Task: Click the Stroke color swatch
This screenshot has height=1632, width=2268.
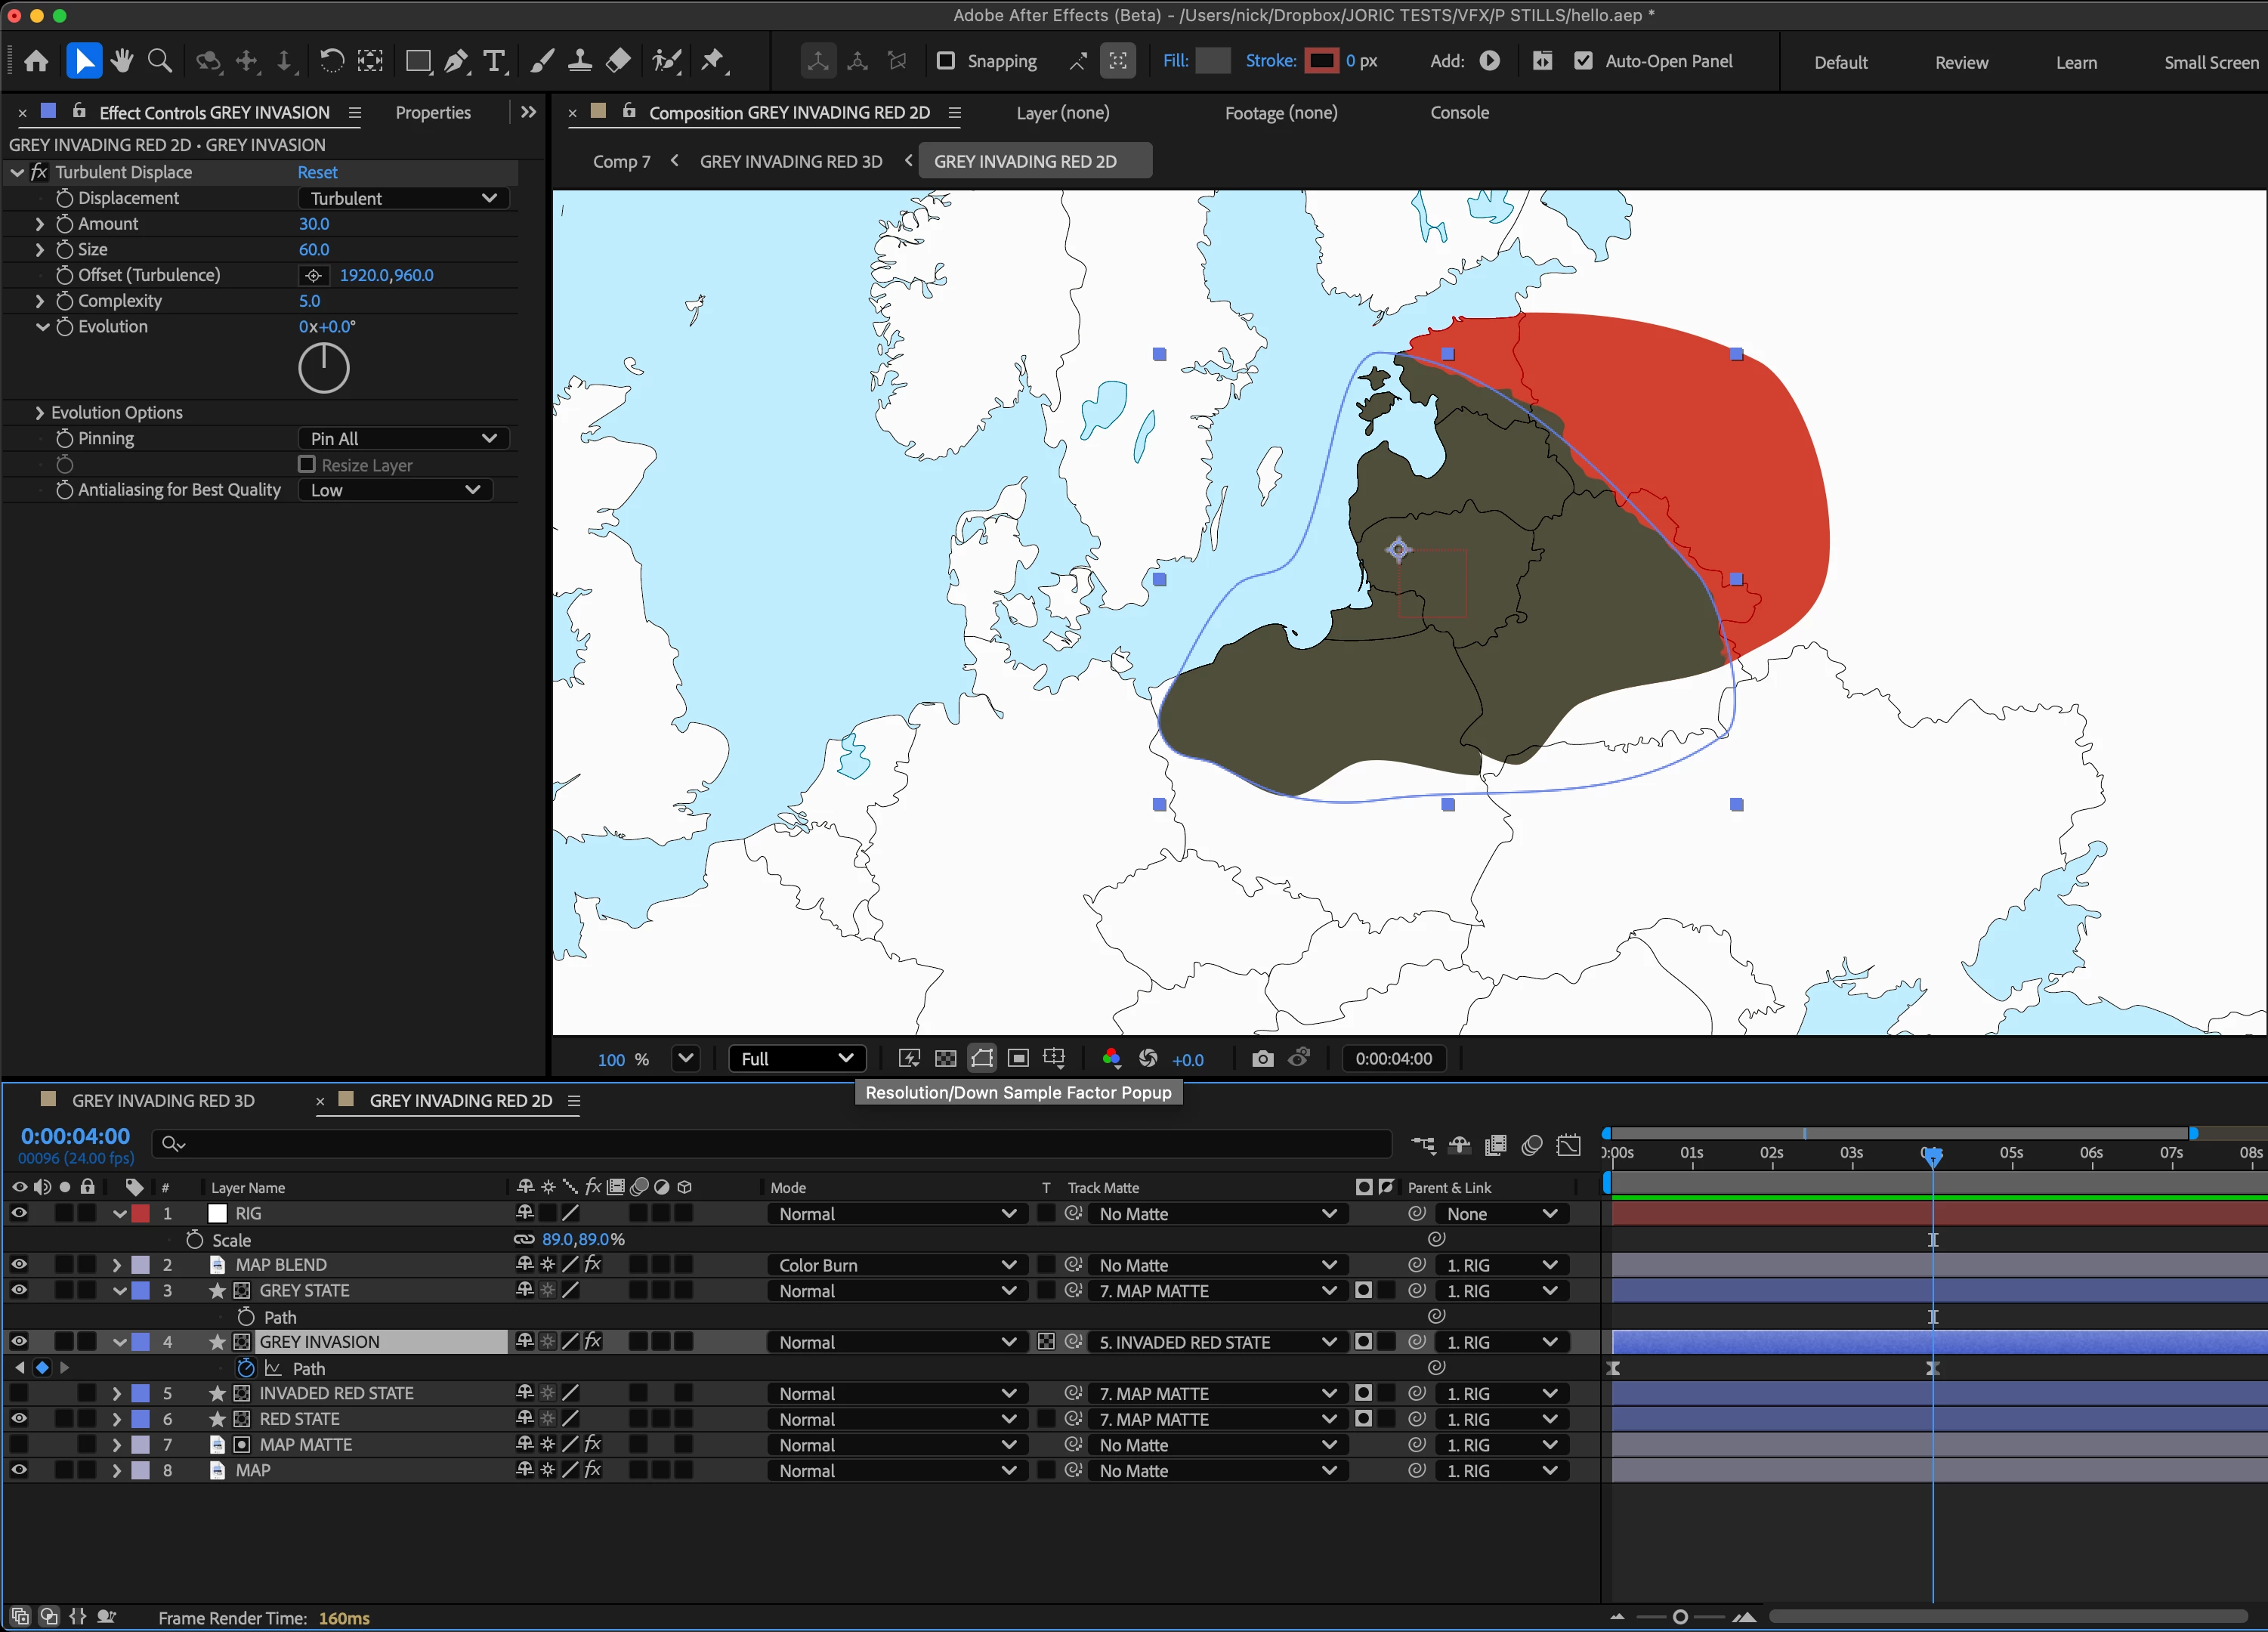Action: (x=1321, y=61)
